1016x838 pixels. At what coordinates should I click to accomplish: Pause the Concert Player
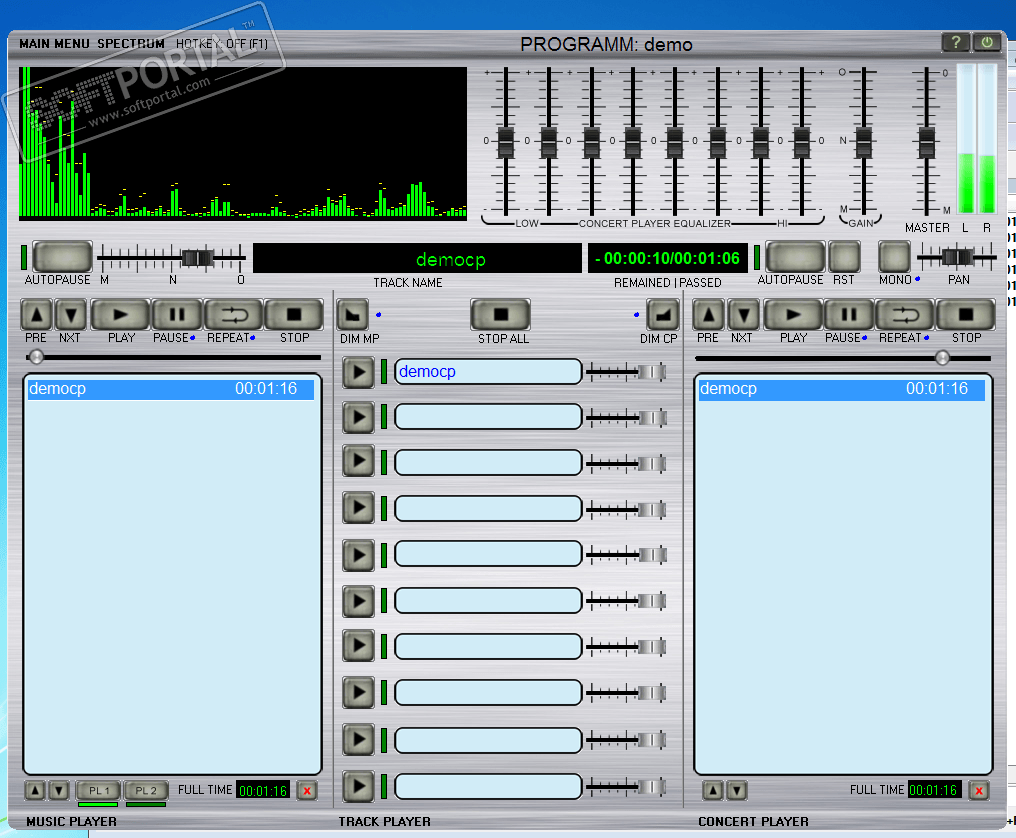pyautogui.click(x=849, y=315)
